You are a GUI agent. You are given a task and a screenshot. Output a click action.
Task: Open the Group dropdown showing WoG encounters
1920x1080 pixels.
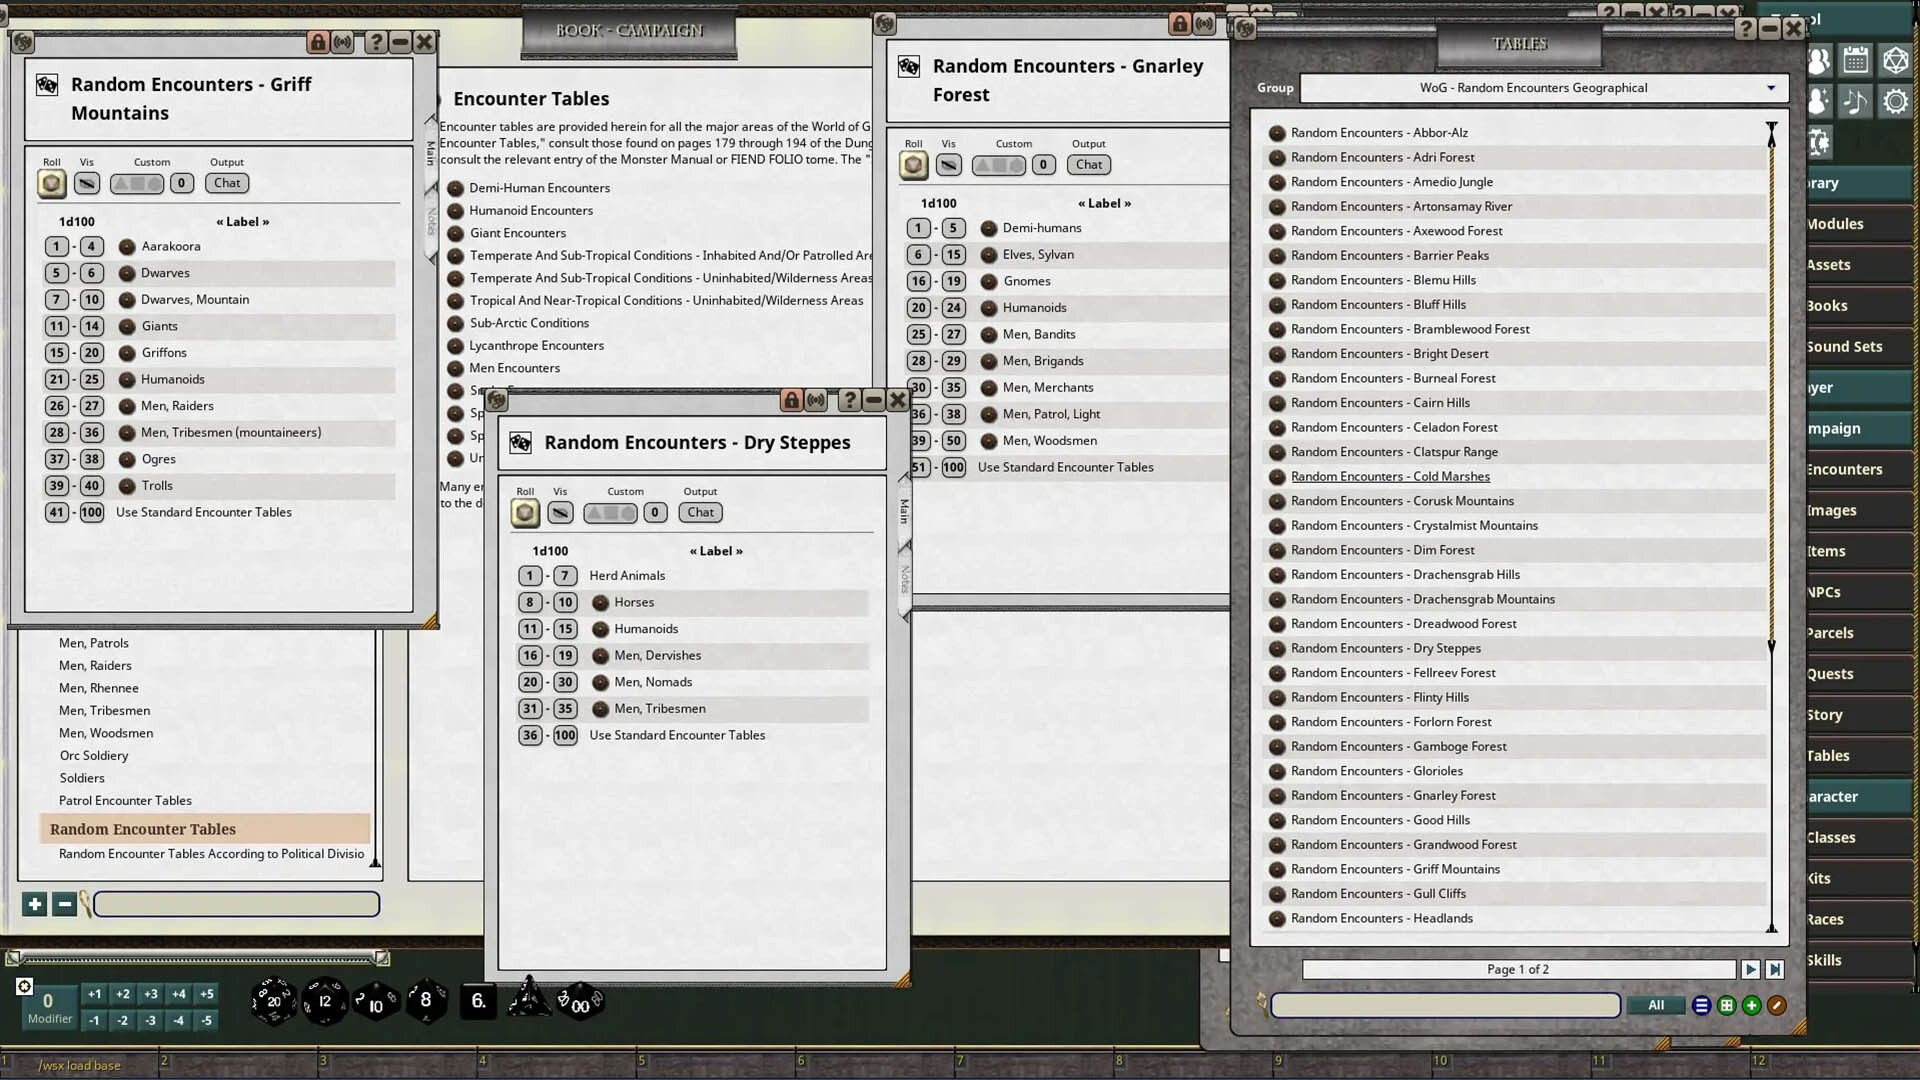coord(1535,88)
